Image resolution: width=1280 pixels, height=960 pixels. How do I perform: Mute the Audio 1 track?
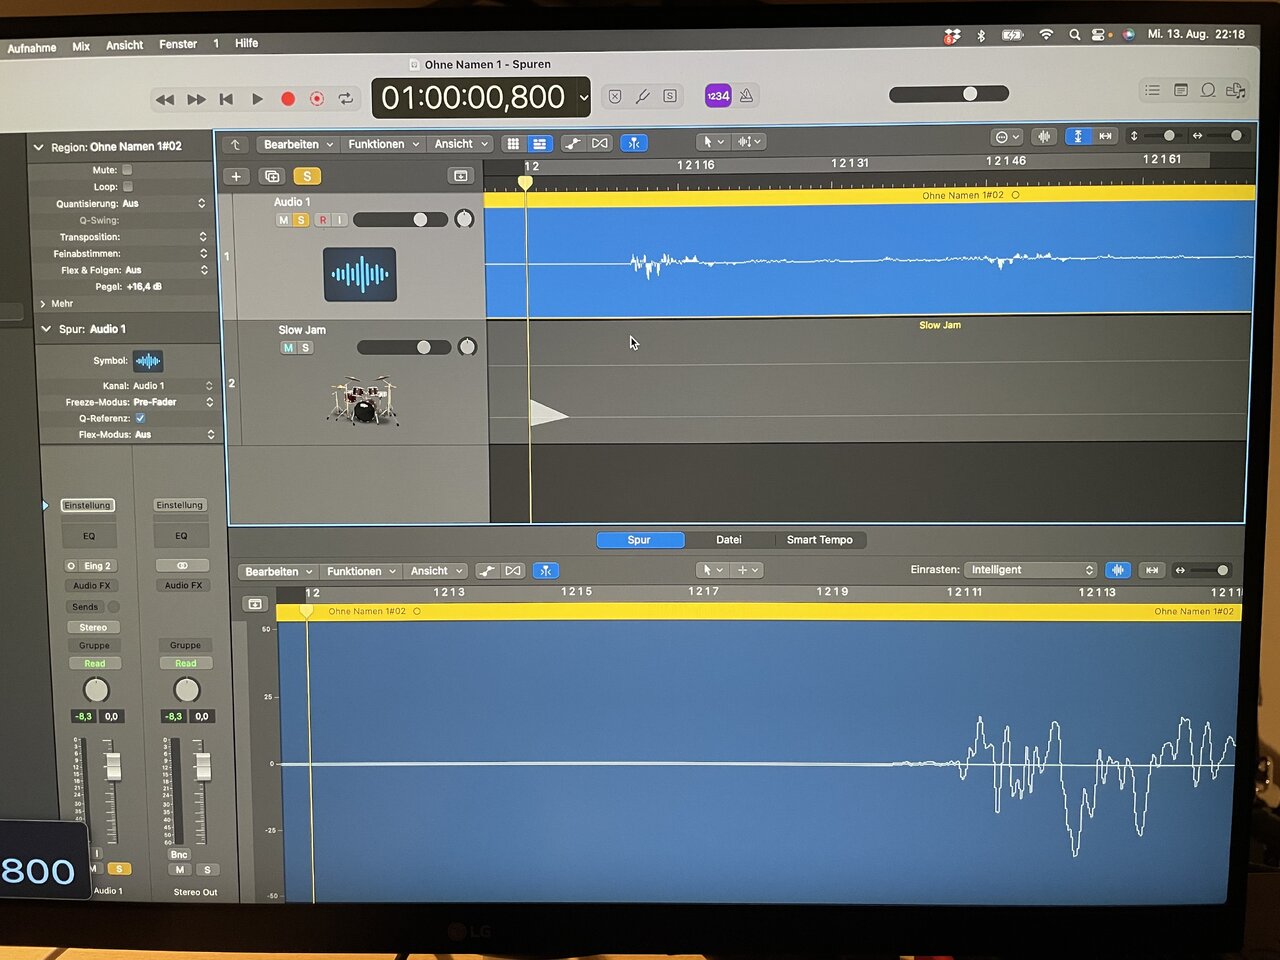click(284, 220)
